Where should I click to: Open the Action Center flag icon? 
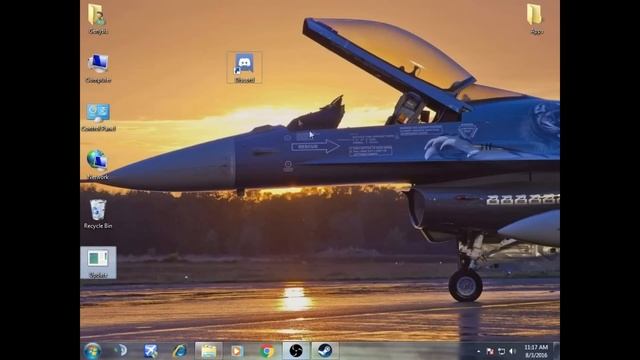490,351
